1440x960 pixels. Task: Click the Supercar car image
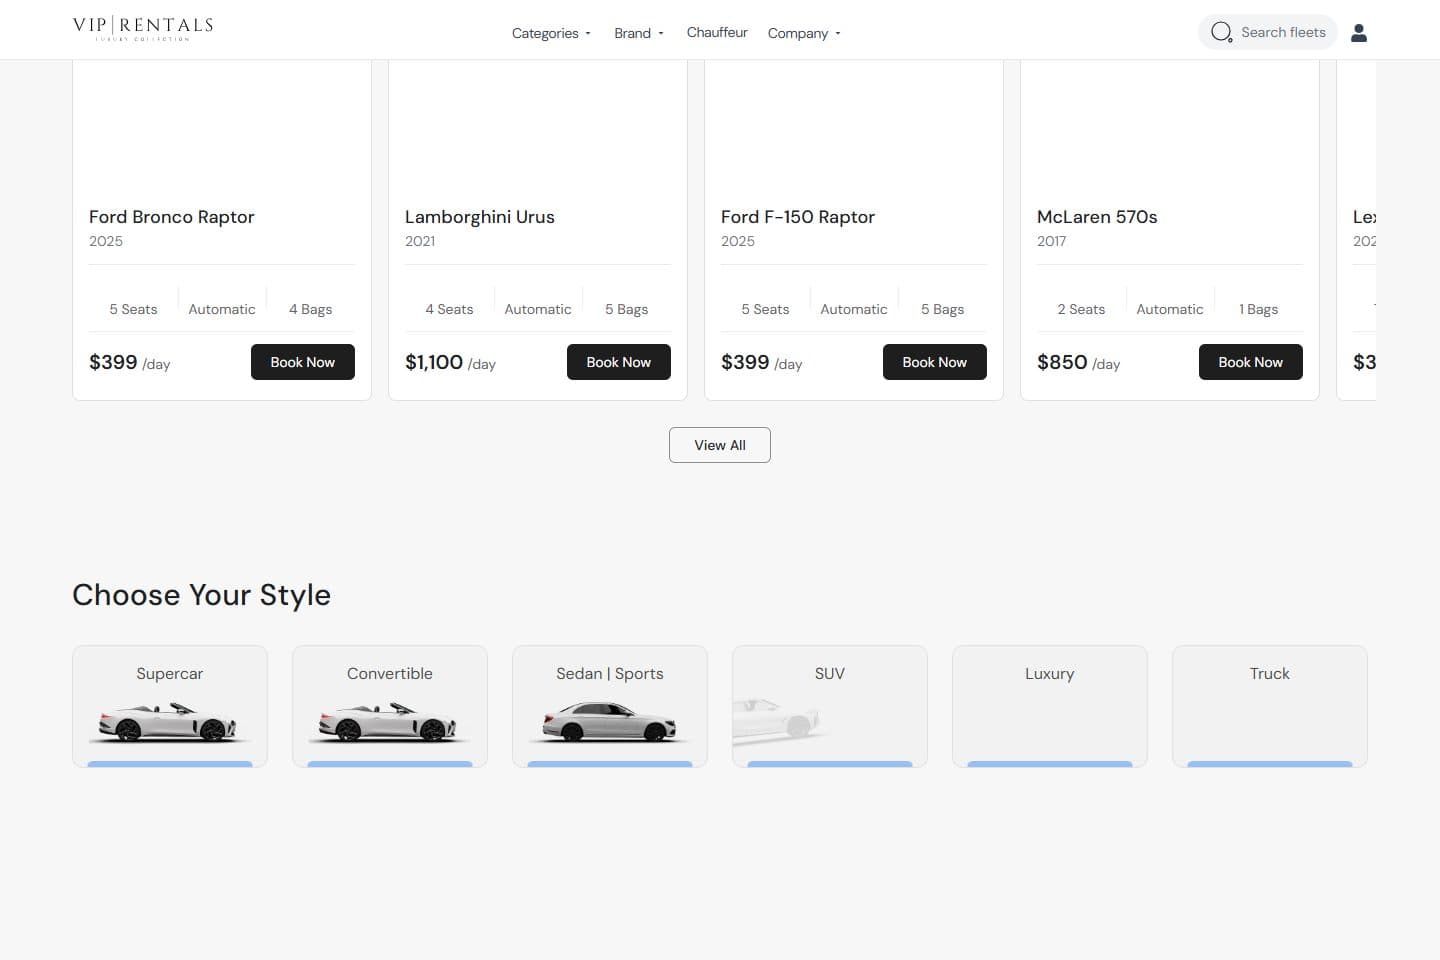pyautogui.click(x=169, y=721)
